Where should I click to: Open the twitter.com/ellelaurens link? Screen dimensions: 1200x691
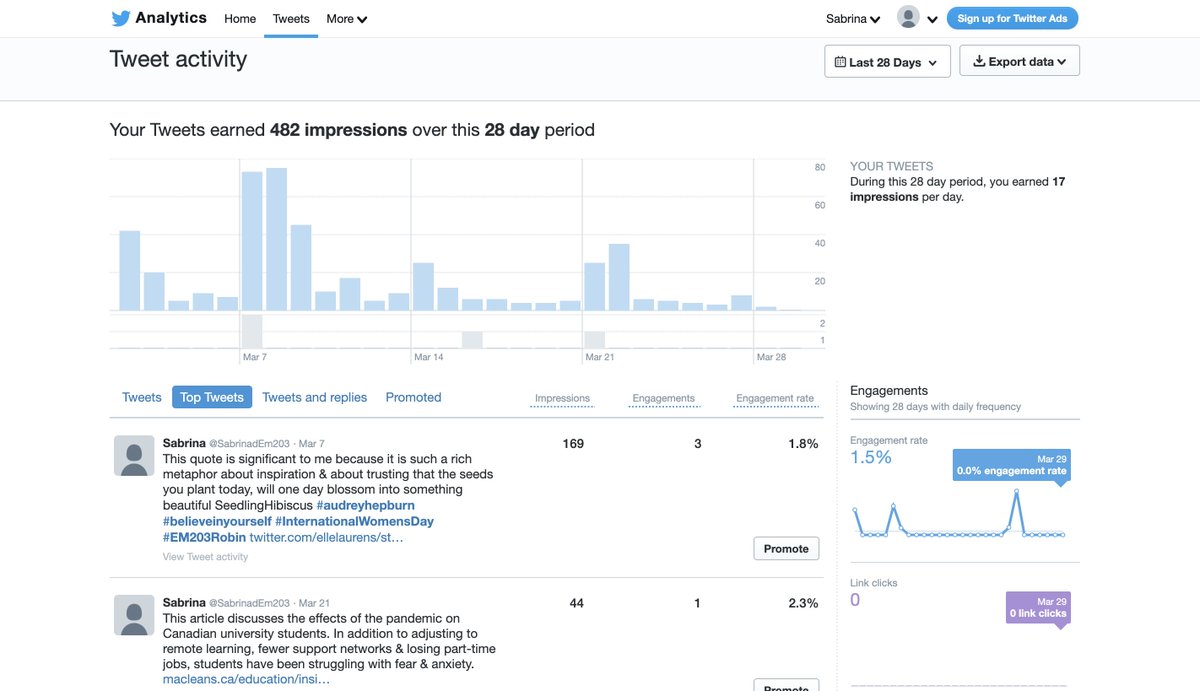(x=327, y=538)
